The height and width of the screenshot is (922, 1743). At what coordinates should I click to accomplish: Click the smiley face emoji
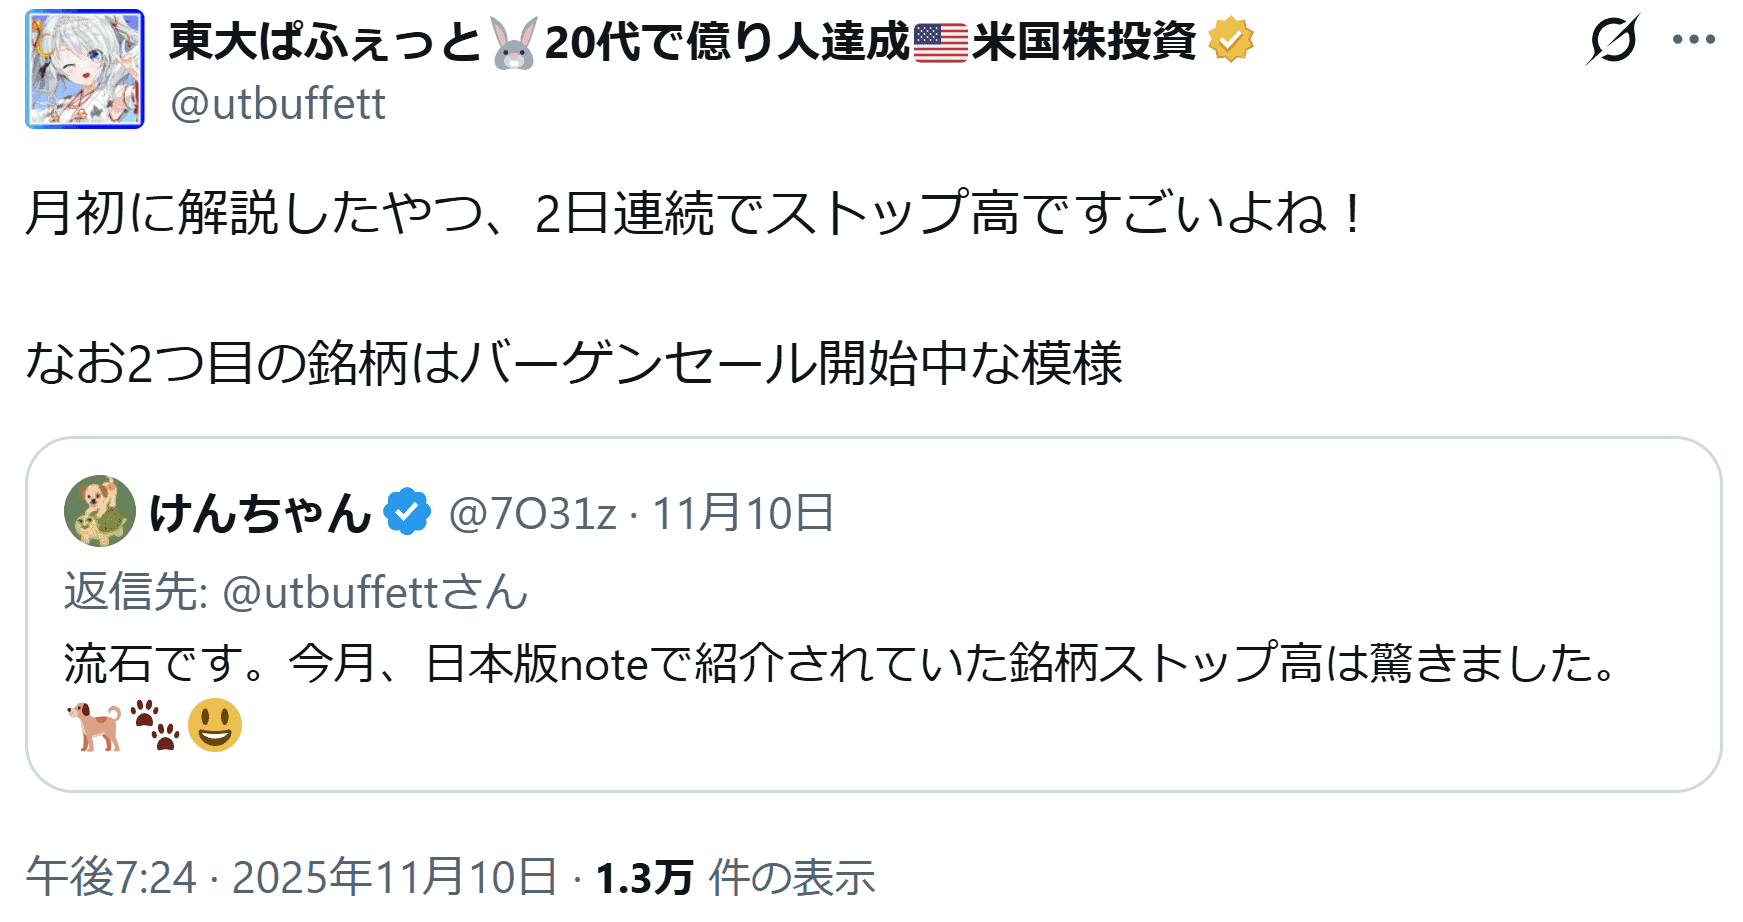click(x=215, y=725)
